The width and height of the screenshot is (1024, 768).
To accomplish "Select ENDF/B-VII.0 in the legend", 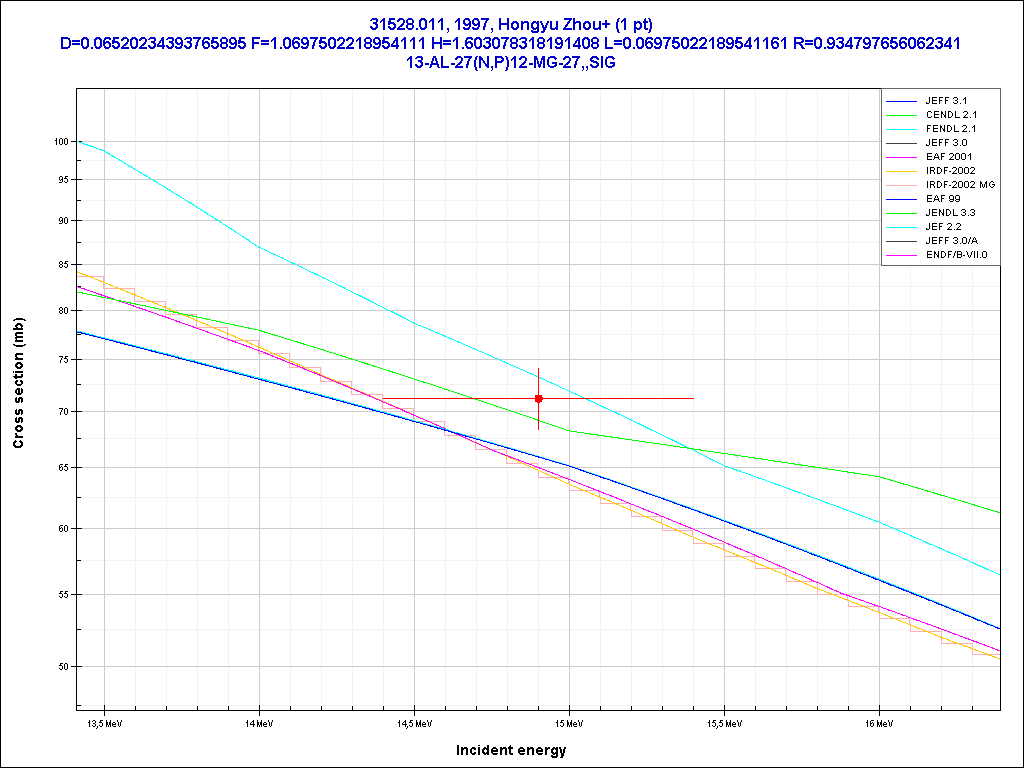I will pyautogui.click(x=956, y=255).
